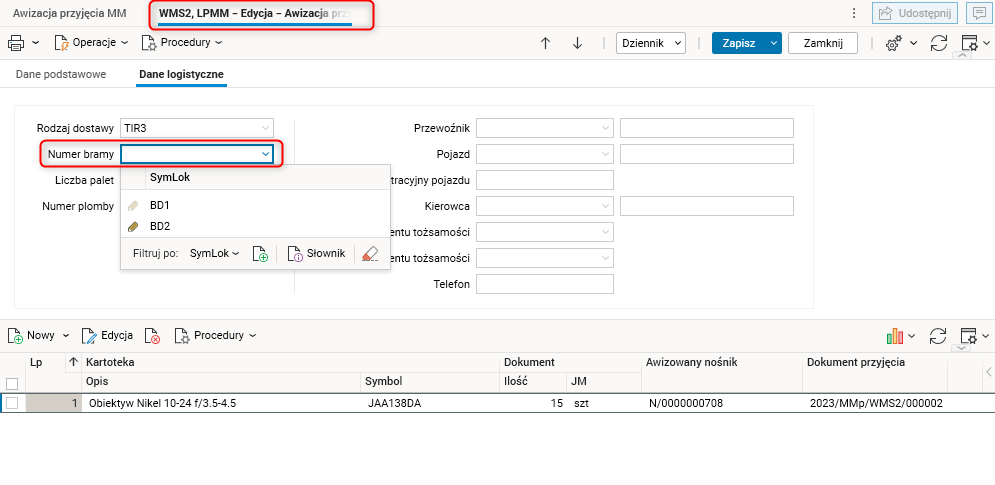Screen dimensions: 995x485
Task: Click the Pojazd description text field
Action: [x=707, y=154]
